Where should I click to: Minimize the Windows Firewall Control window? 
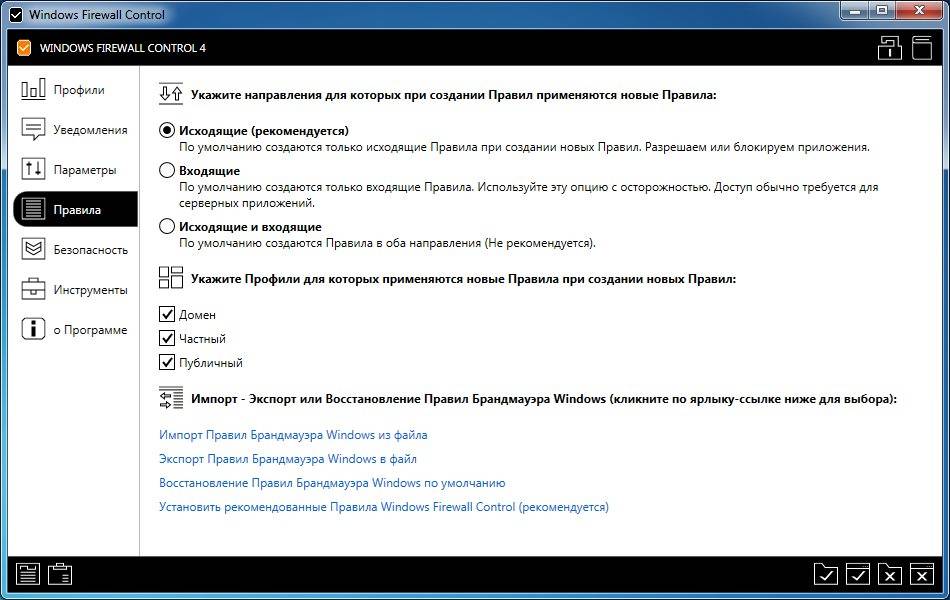click(855, 10)
